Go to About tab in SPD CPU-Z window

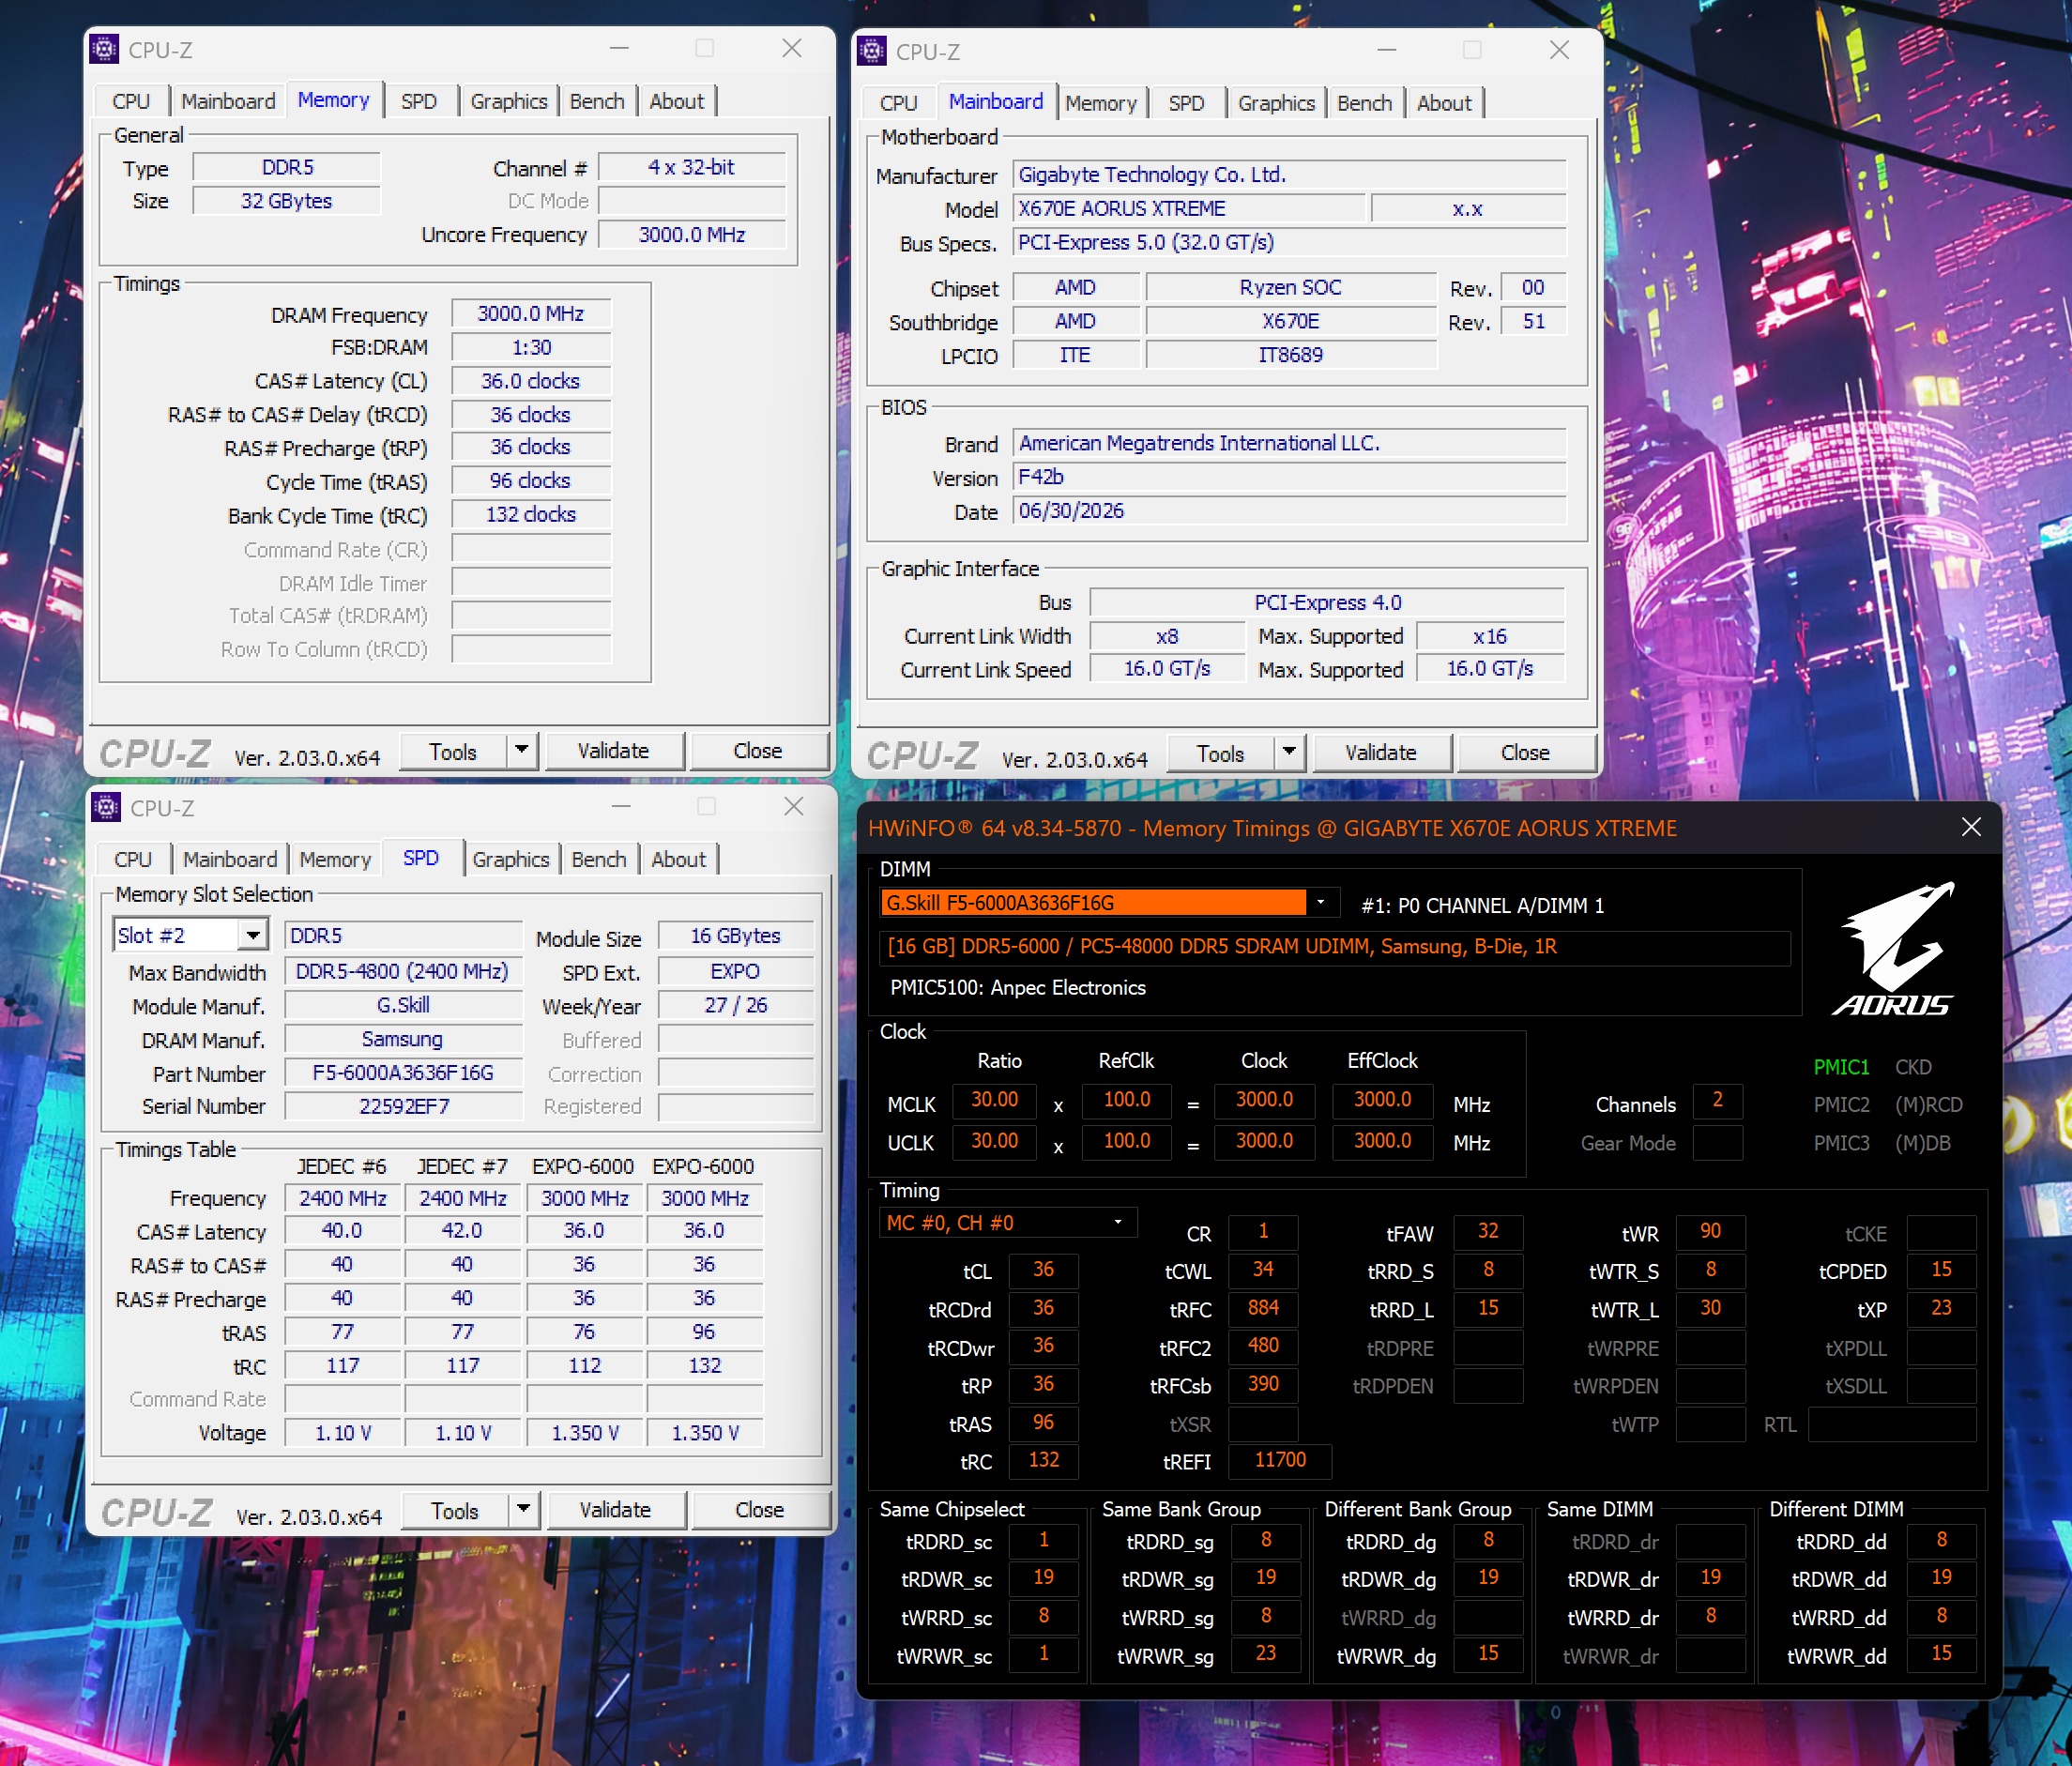pyautogui.click(x=679, y=859)
